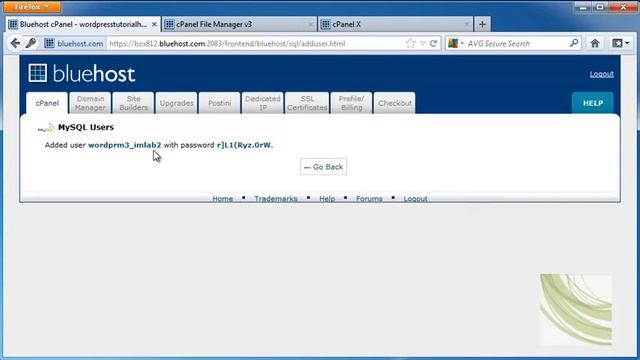Close the cPanel X browser tab
640x360 pixels.
point(467,24)
